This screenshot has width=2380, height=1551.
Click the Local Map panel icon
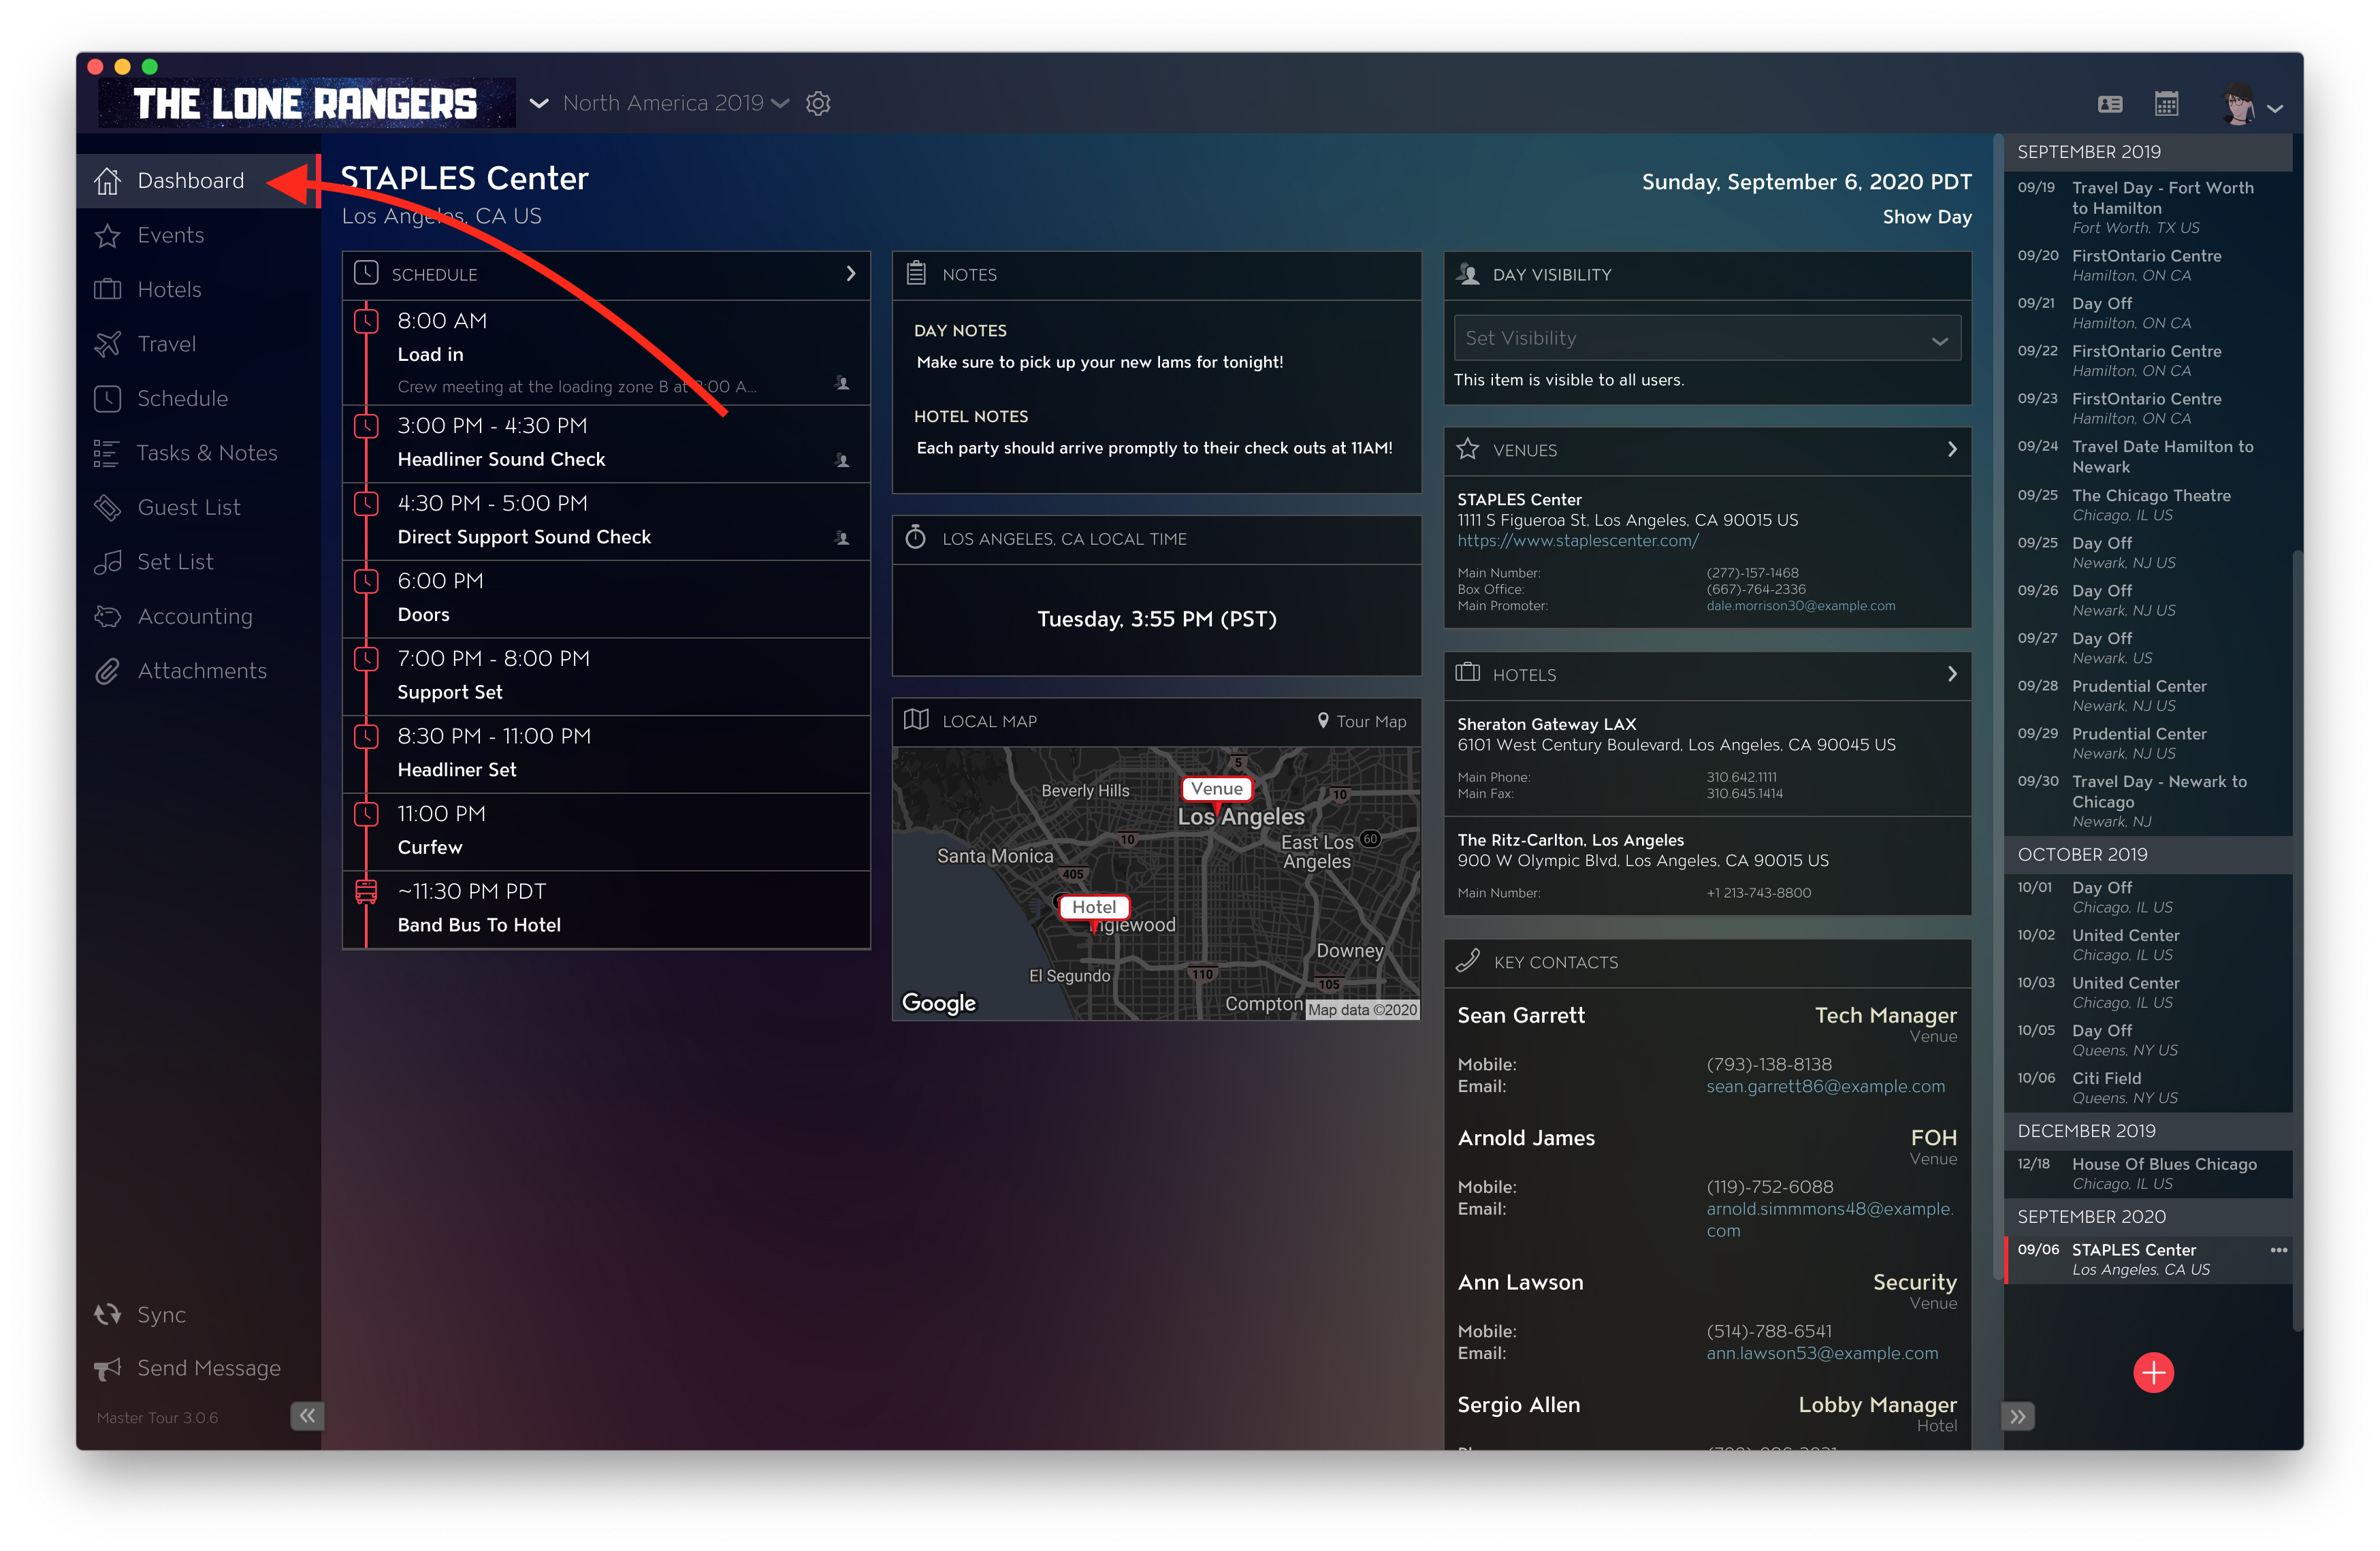pyautogui.click(x=916, y=720)
